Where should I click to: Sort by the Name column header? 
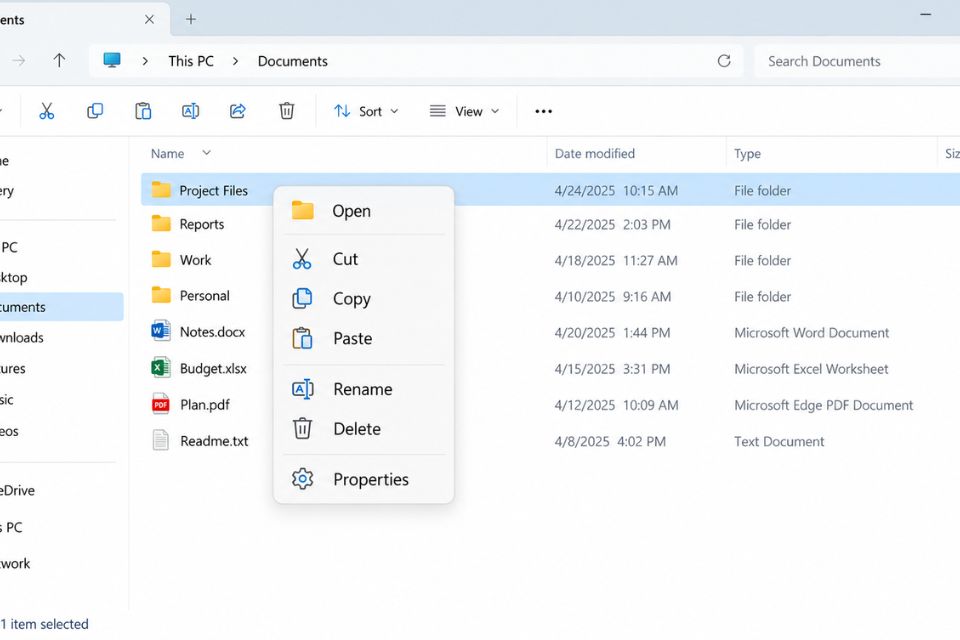[167, 153]
